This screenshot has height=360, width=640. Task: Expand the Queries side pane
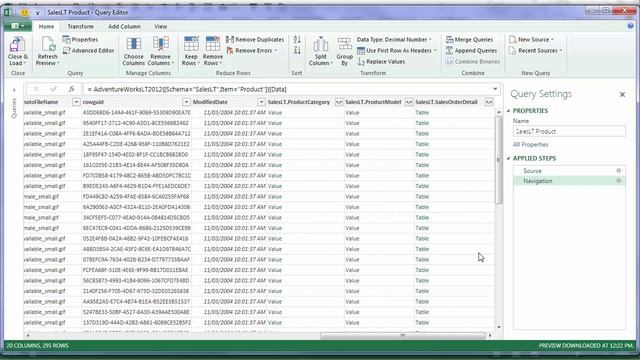(x=14, y=90)
